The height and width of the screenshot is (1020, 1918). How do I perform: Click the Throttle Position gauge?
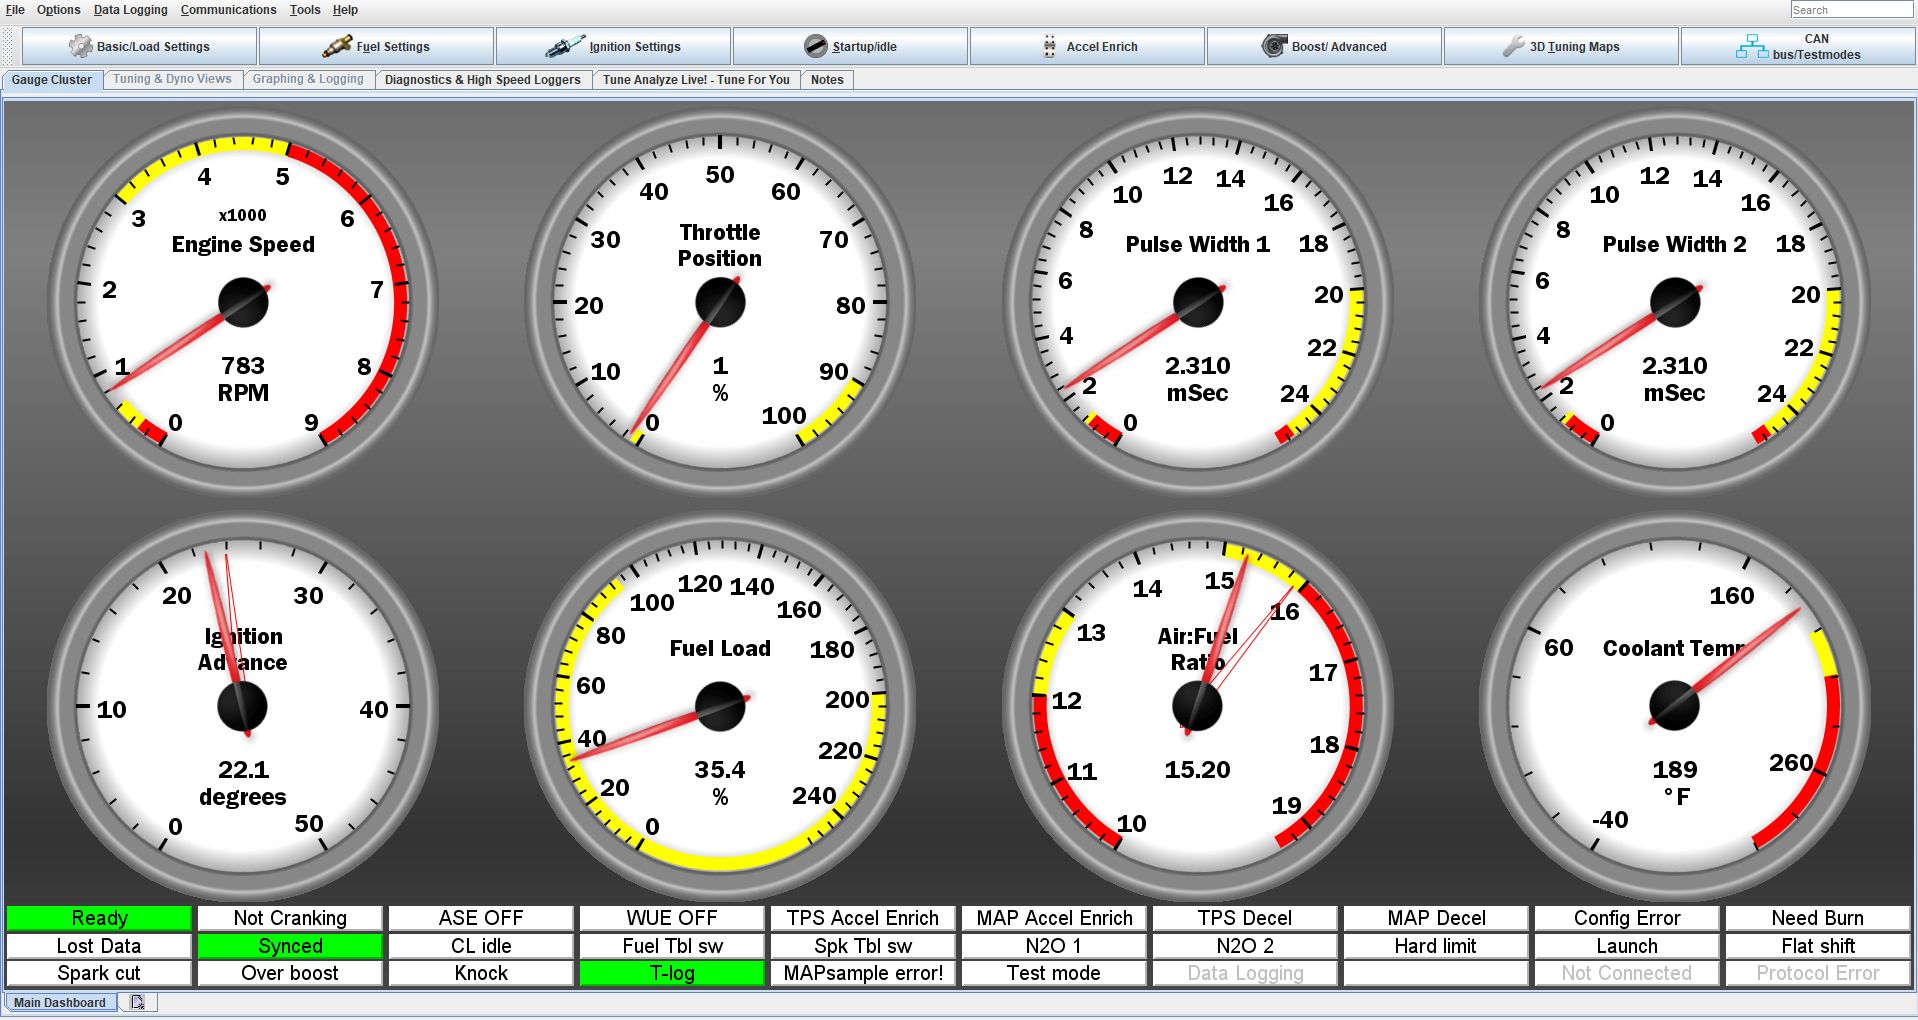(x=720, y=302)
